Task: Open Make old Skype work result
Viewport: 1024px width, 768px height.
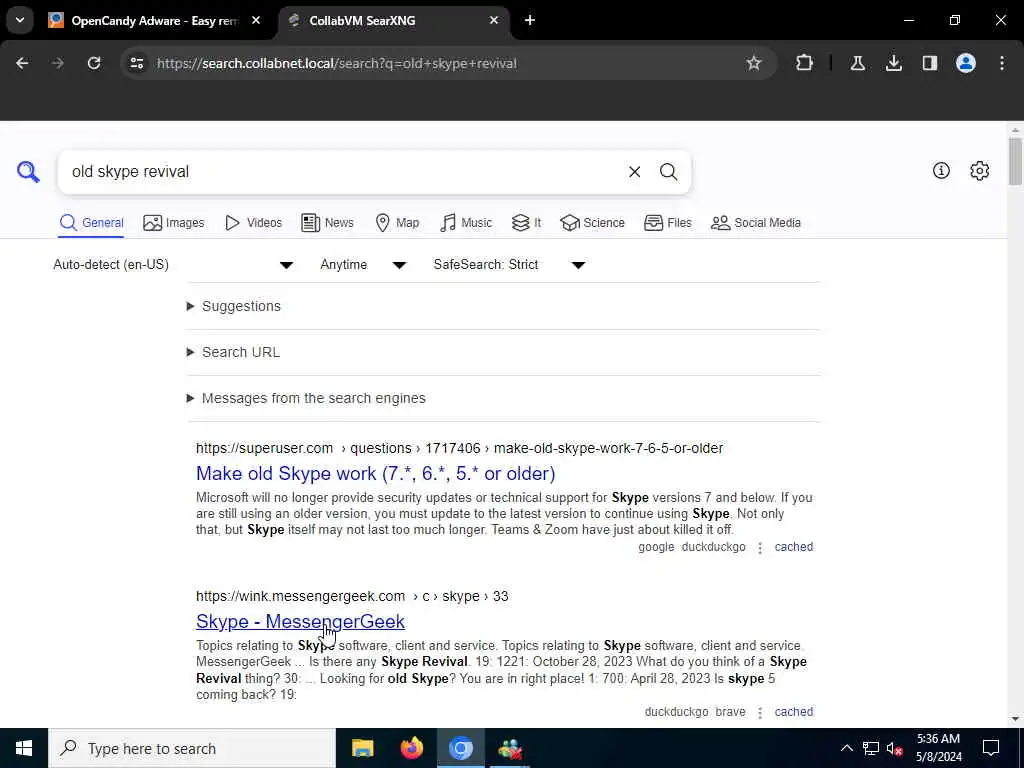Action: [x=376, y=473]
